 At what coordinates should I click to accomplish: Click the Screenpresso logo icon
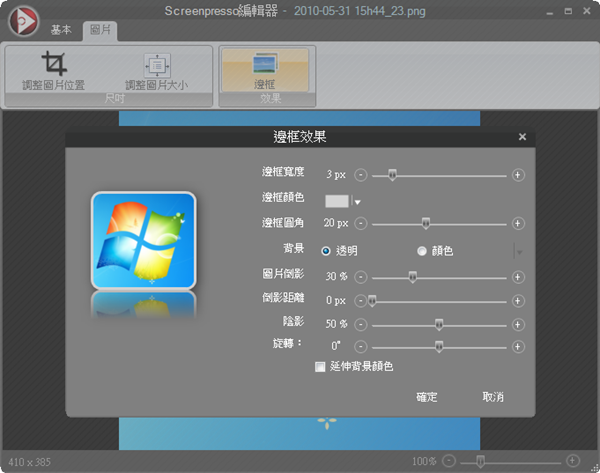[x=23, y=21]
